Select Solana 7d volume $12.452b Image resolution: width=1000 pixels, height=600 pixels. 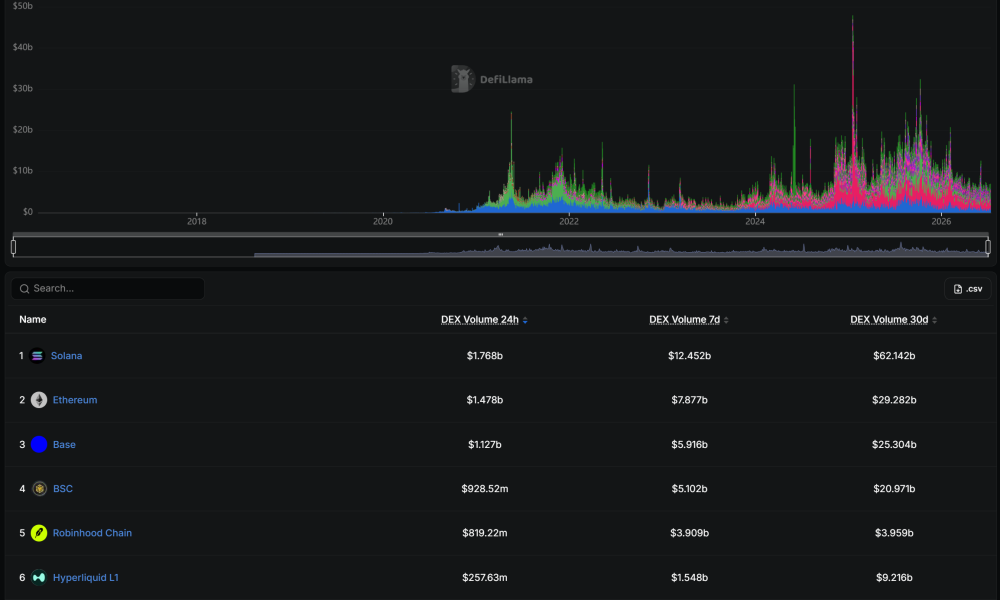(x=689, y=356)
